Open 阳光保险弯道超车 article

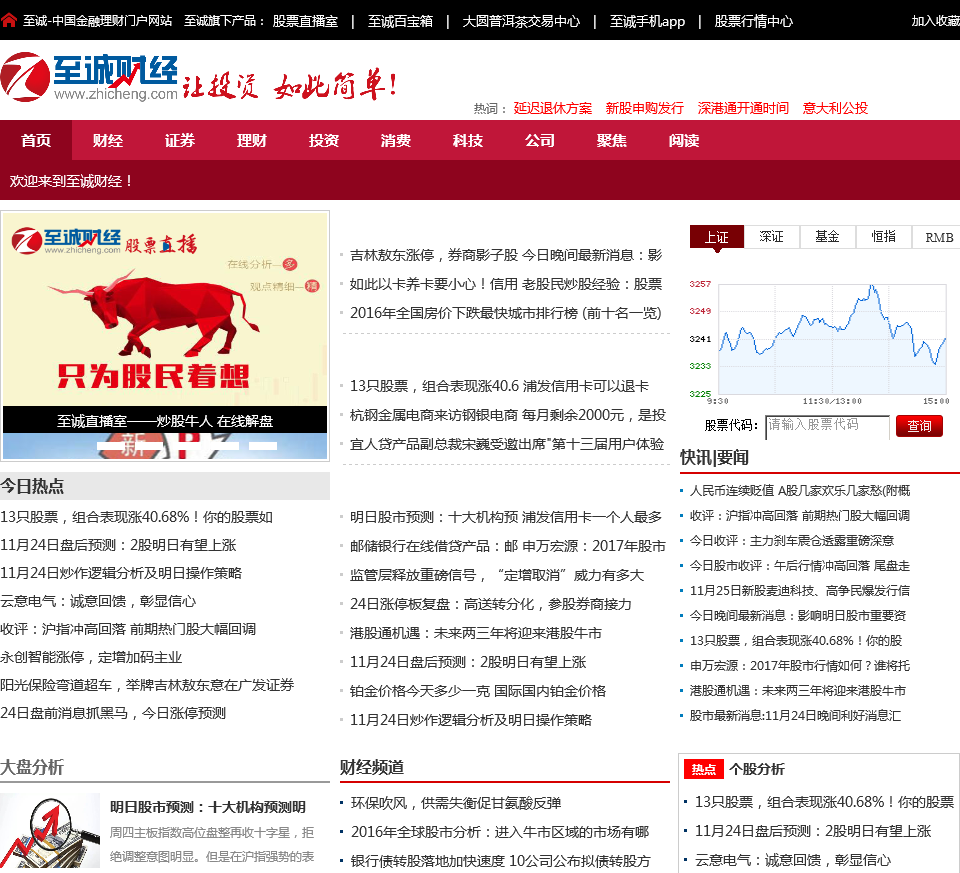(x=147, y=685)
